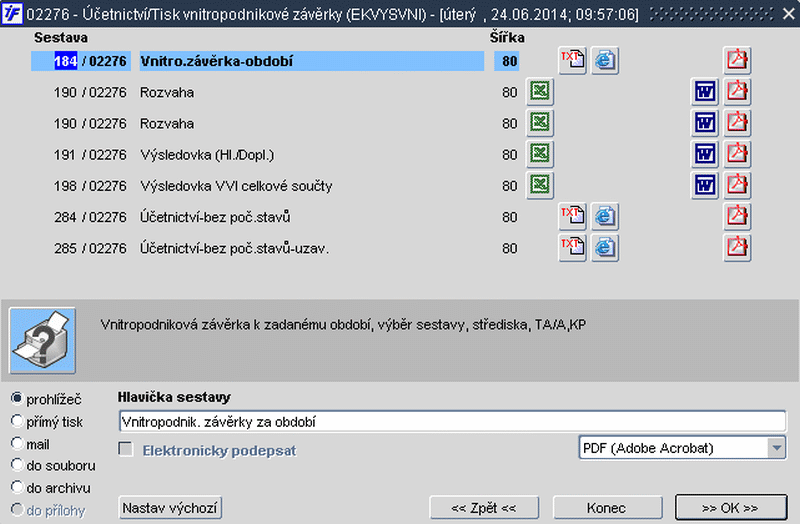Click the 284 / 02276 report number
The height and width of the screenshot is (524, 800).
(x=90, y=217)
